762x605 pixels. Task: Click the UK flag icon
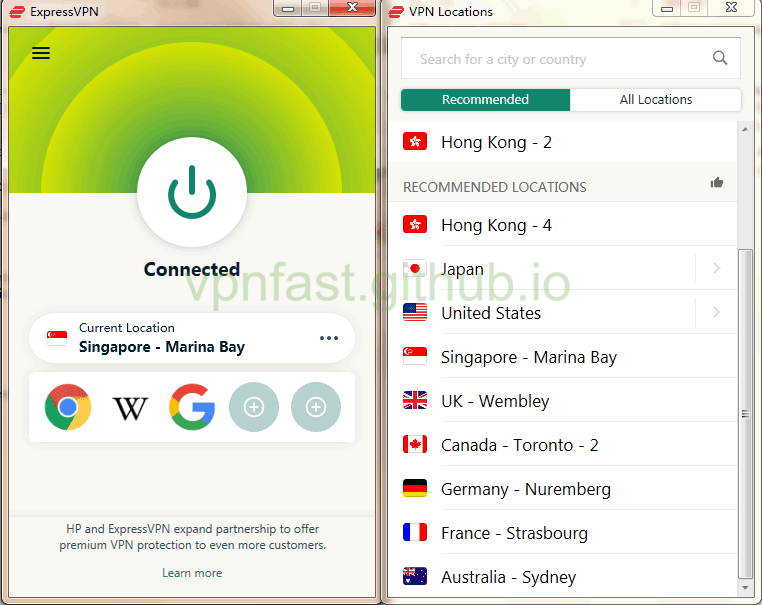(x=415, y=400)
